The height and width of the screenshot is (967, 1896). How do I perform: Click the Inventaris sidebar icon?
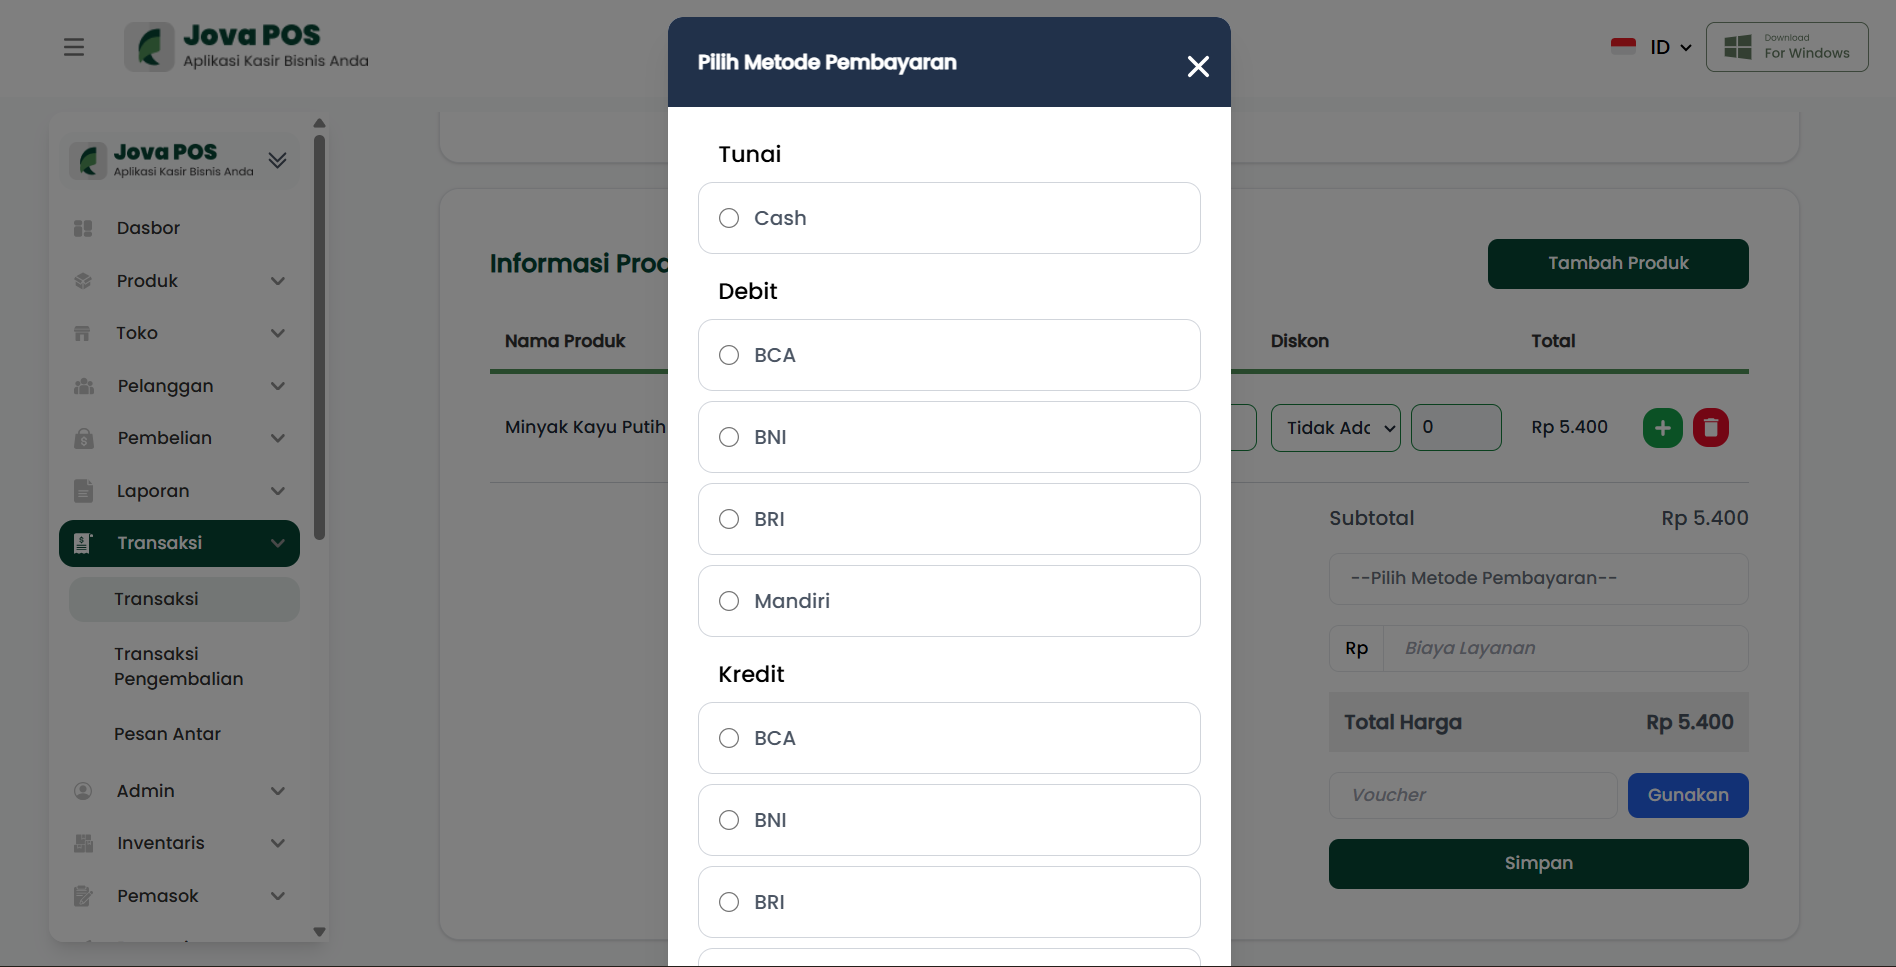(x=83, y=843)
